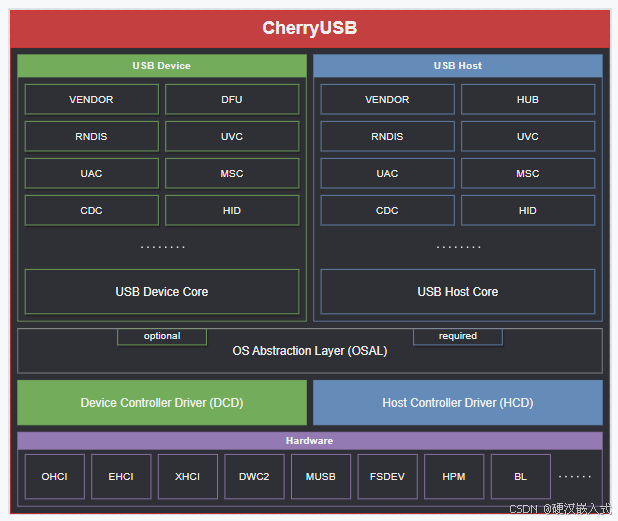Click the required label tag
This screenshot has height=521, width=618.
click(x=458, y=337)
